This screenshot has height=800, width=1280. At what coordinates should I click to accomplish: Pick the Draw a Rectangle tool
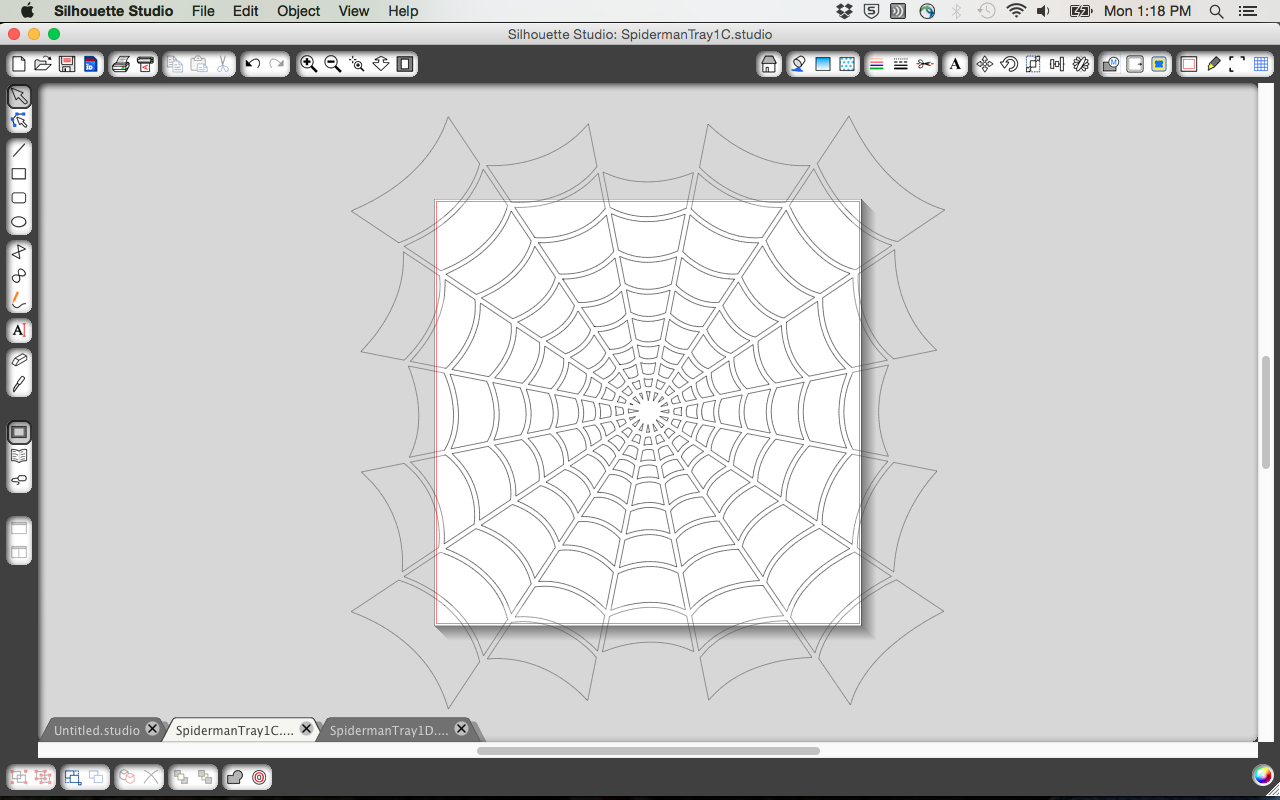pyautogui.click(x=19, y=174)
